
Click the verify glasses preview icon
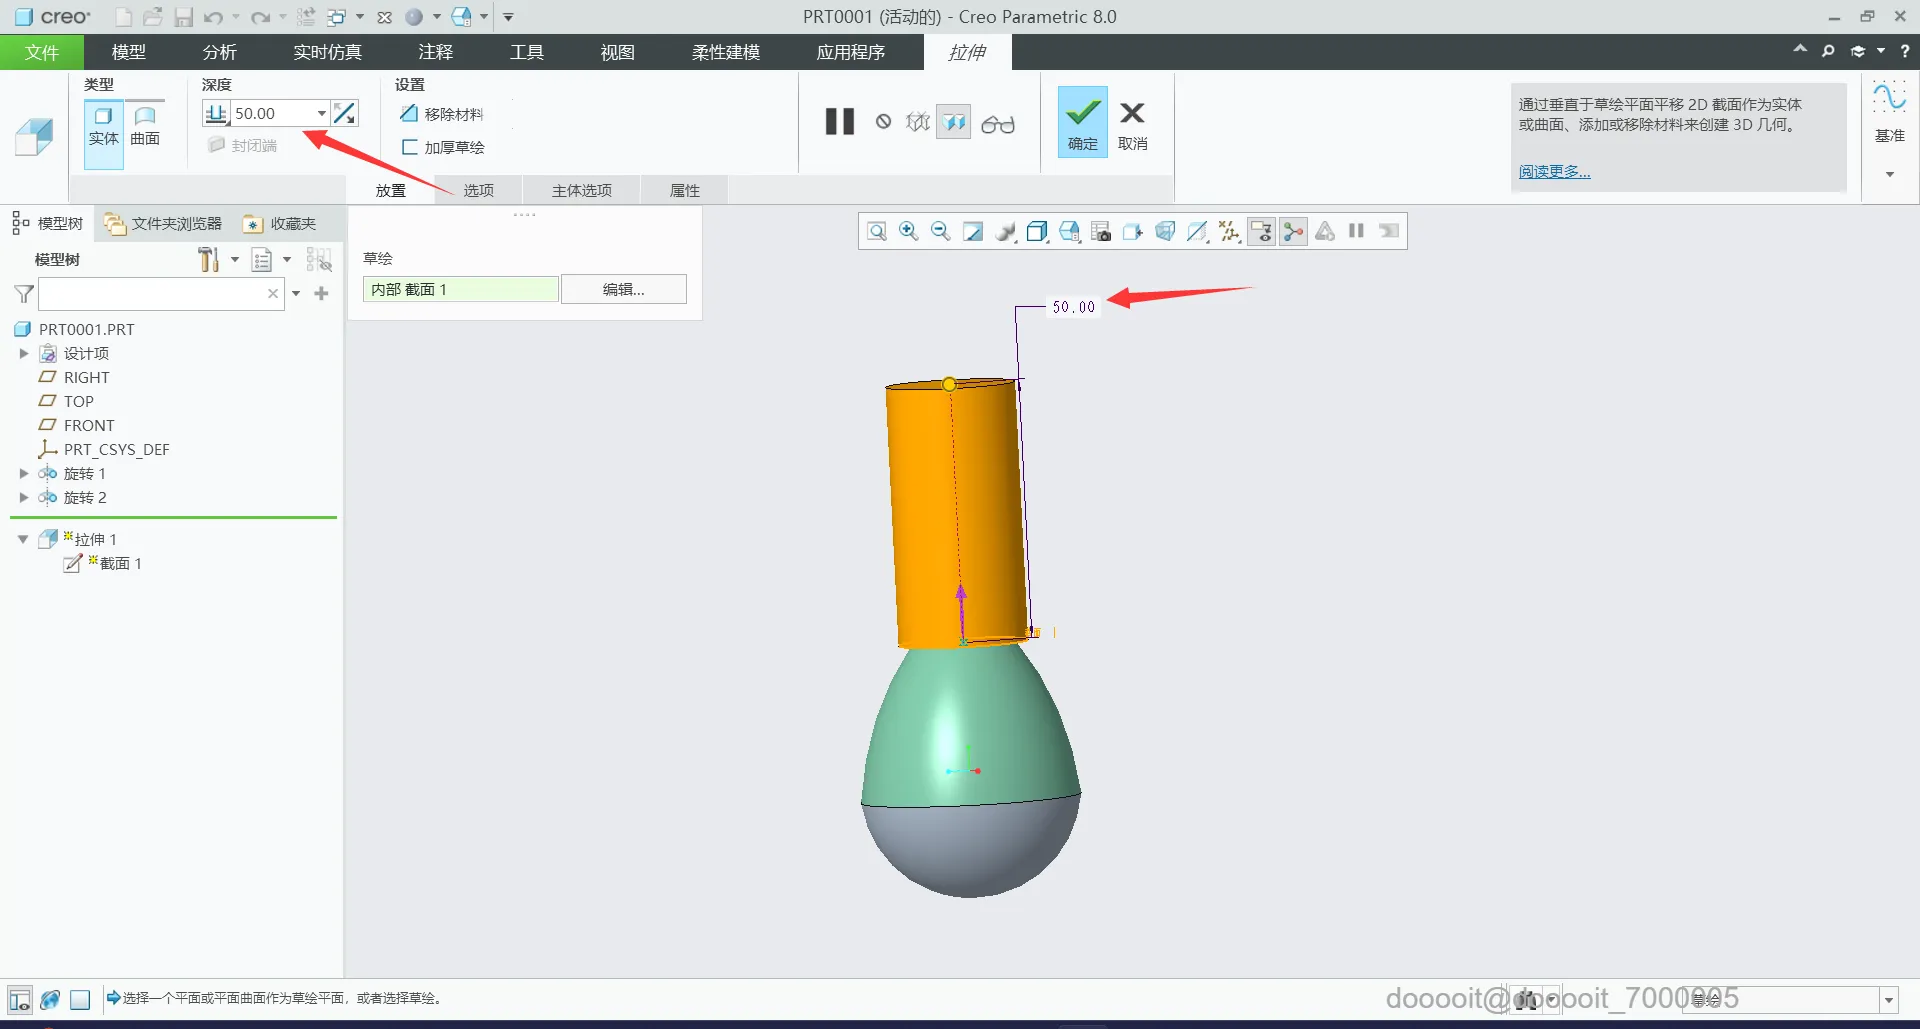pyautogui.click(x=998, y=123)
